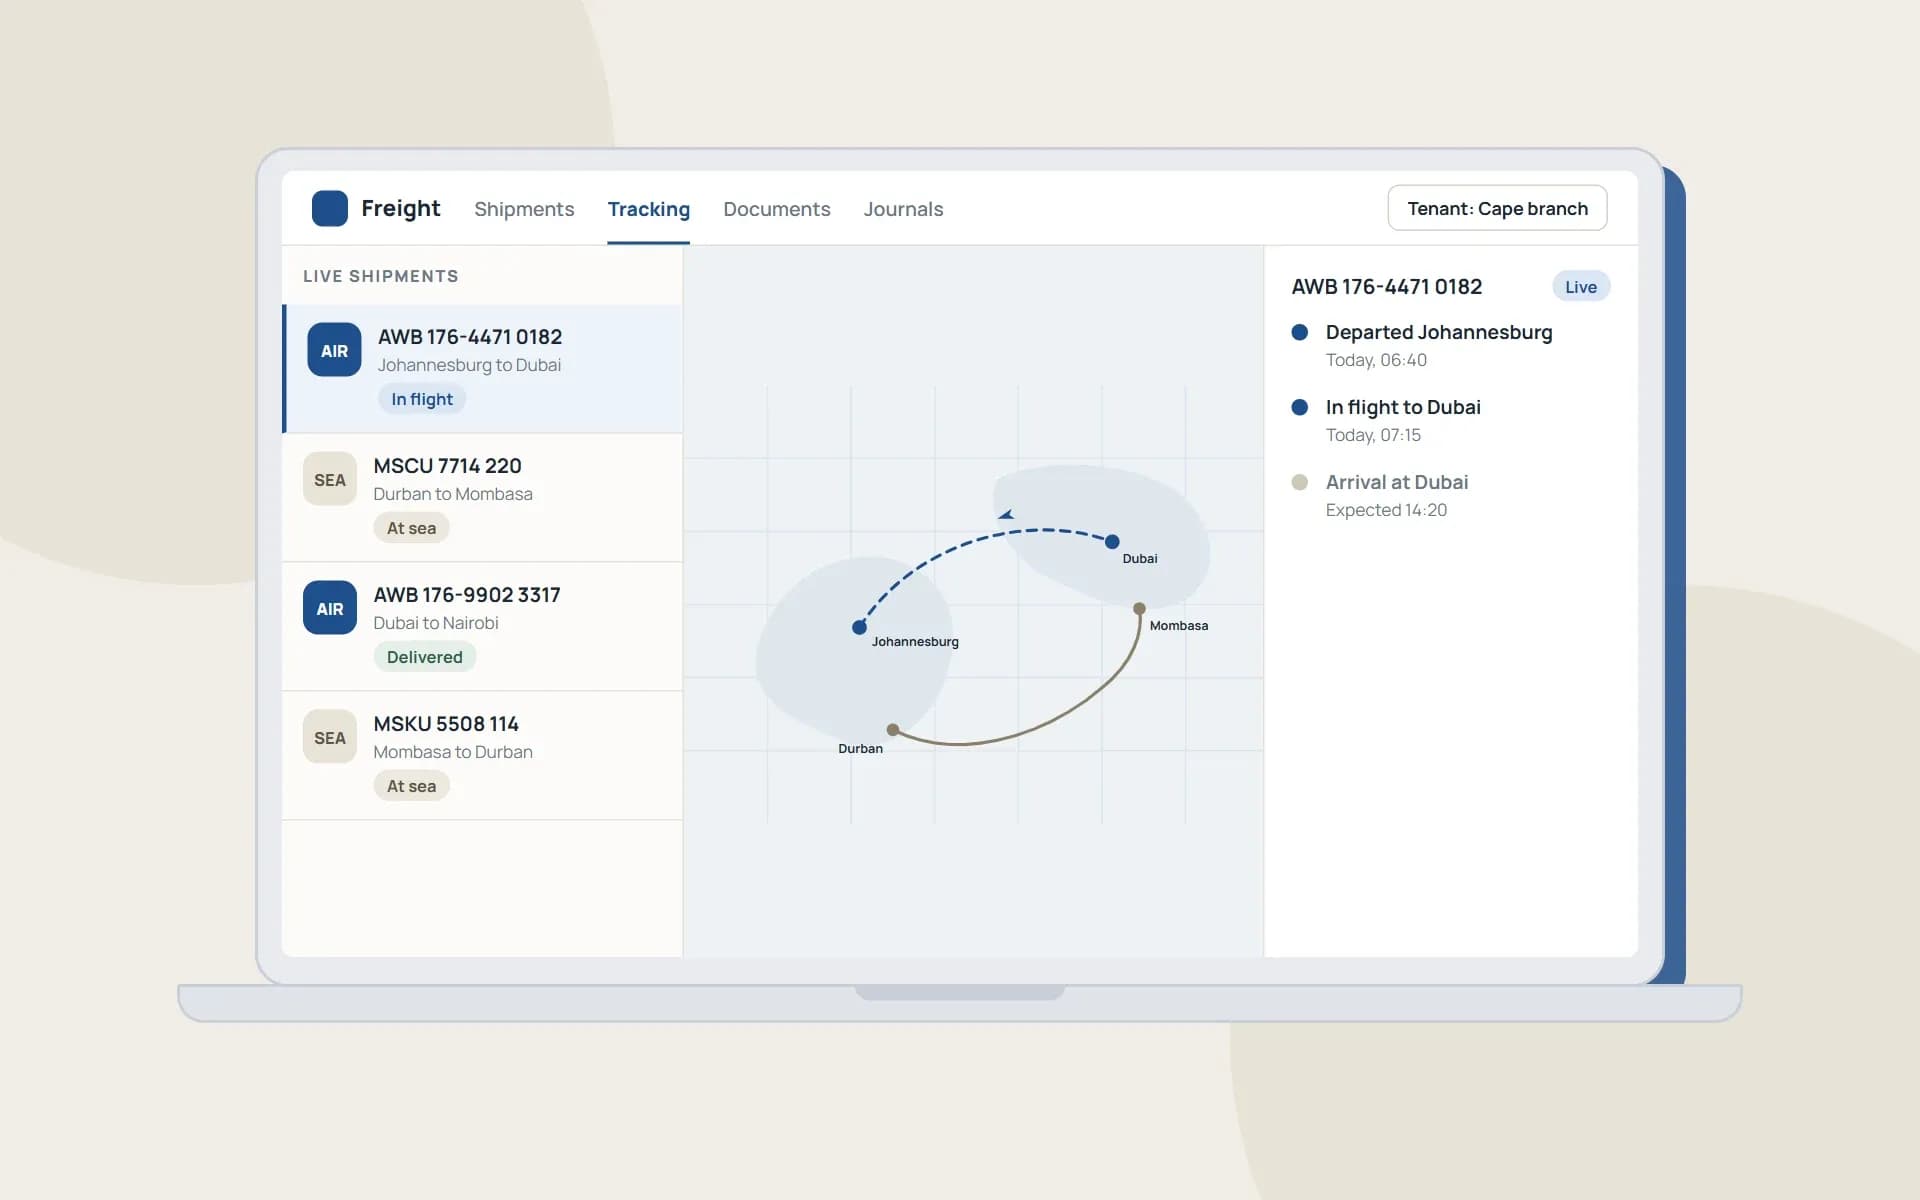This screenshot has width=1920, height=1200.
Task: Select AIR badge of AWB 176-4471 0182
Action: coord(334,350)
